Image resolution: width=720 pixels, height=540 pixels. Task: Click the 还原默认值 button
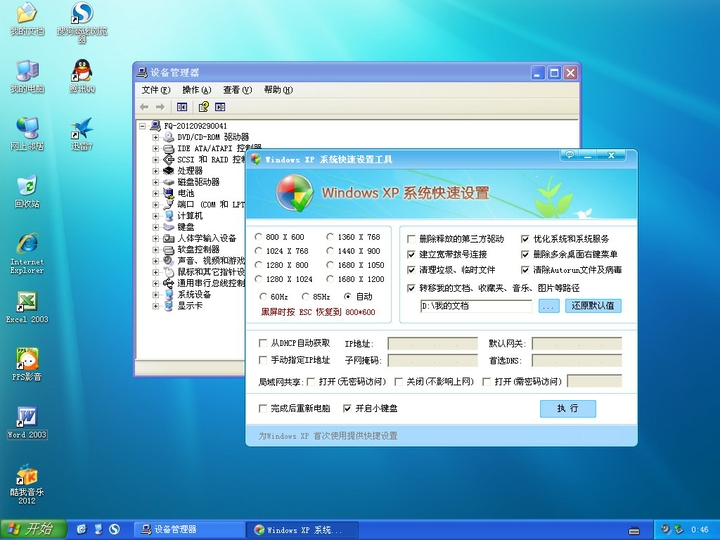click(593, 306)
